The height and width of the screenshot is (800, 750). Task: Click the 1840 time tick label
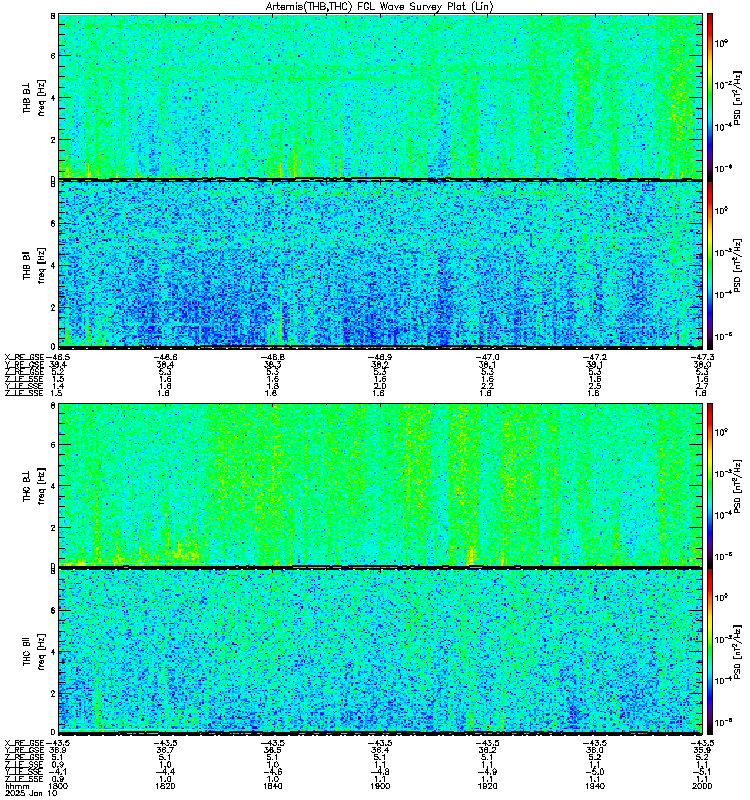[272, 786]
